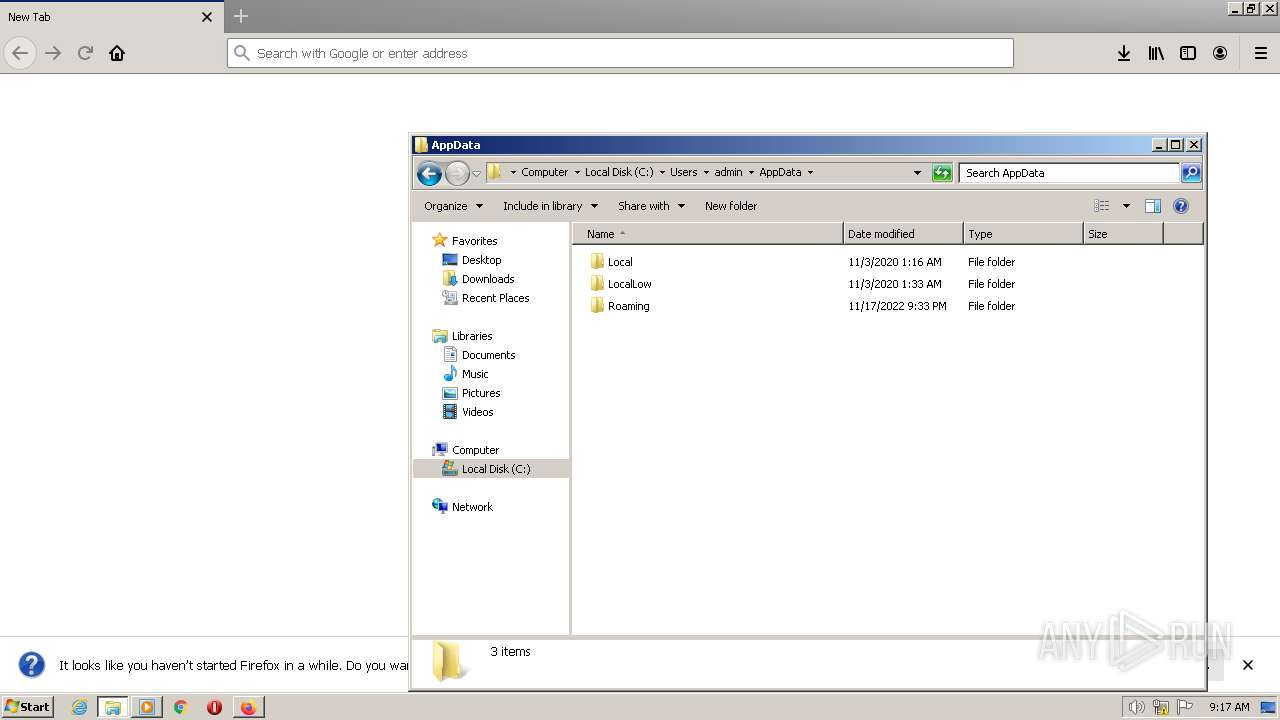Click Roaming date 11/17/2022 9:33 PM
This screenshot has height=720, width=1280.
point(897,306)
